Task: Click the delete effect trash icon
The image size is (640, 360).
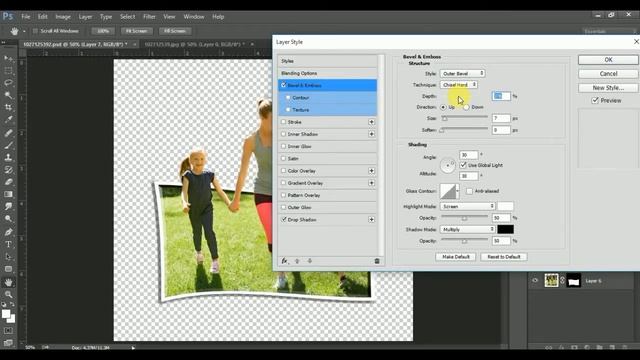Action: coord(377,261)
